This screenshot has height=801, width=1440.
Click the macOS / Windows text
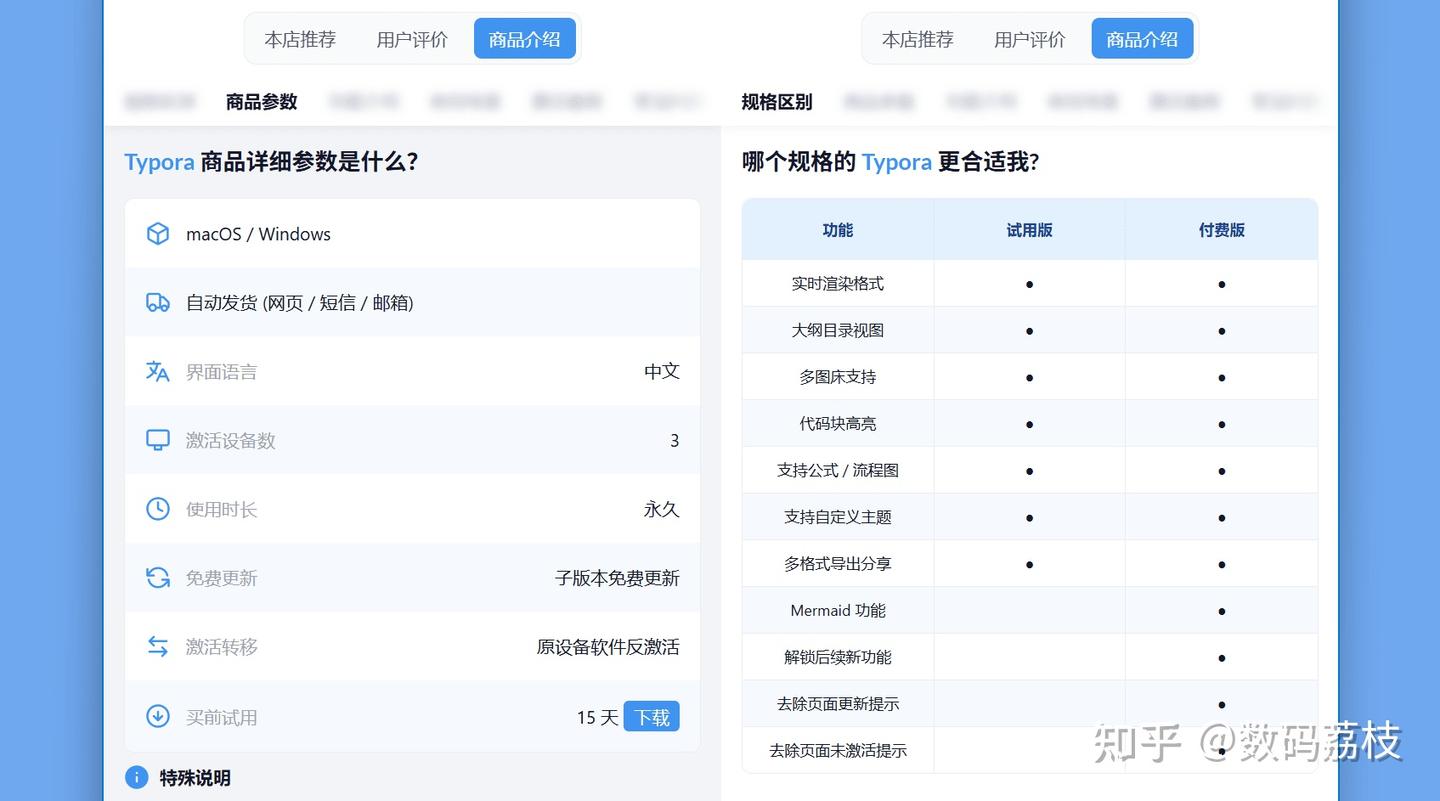pyautogui.click(x=258, y=234)
